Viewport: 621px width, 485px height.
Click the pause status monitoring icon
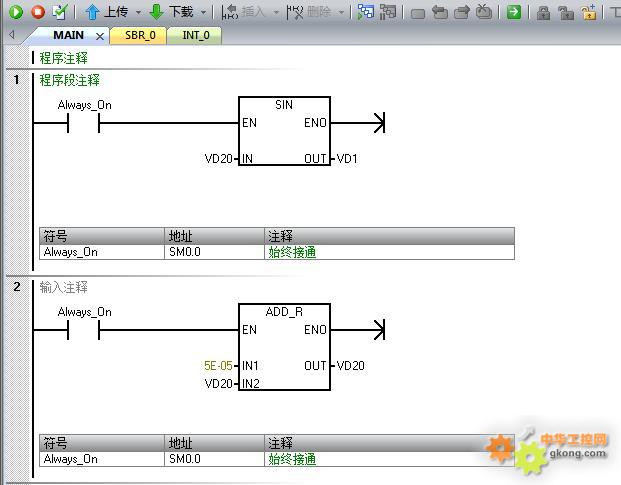(x=389, y=12)
